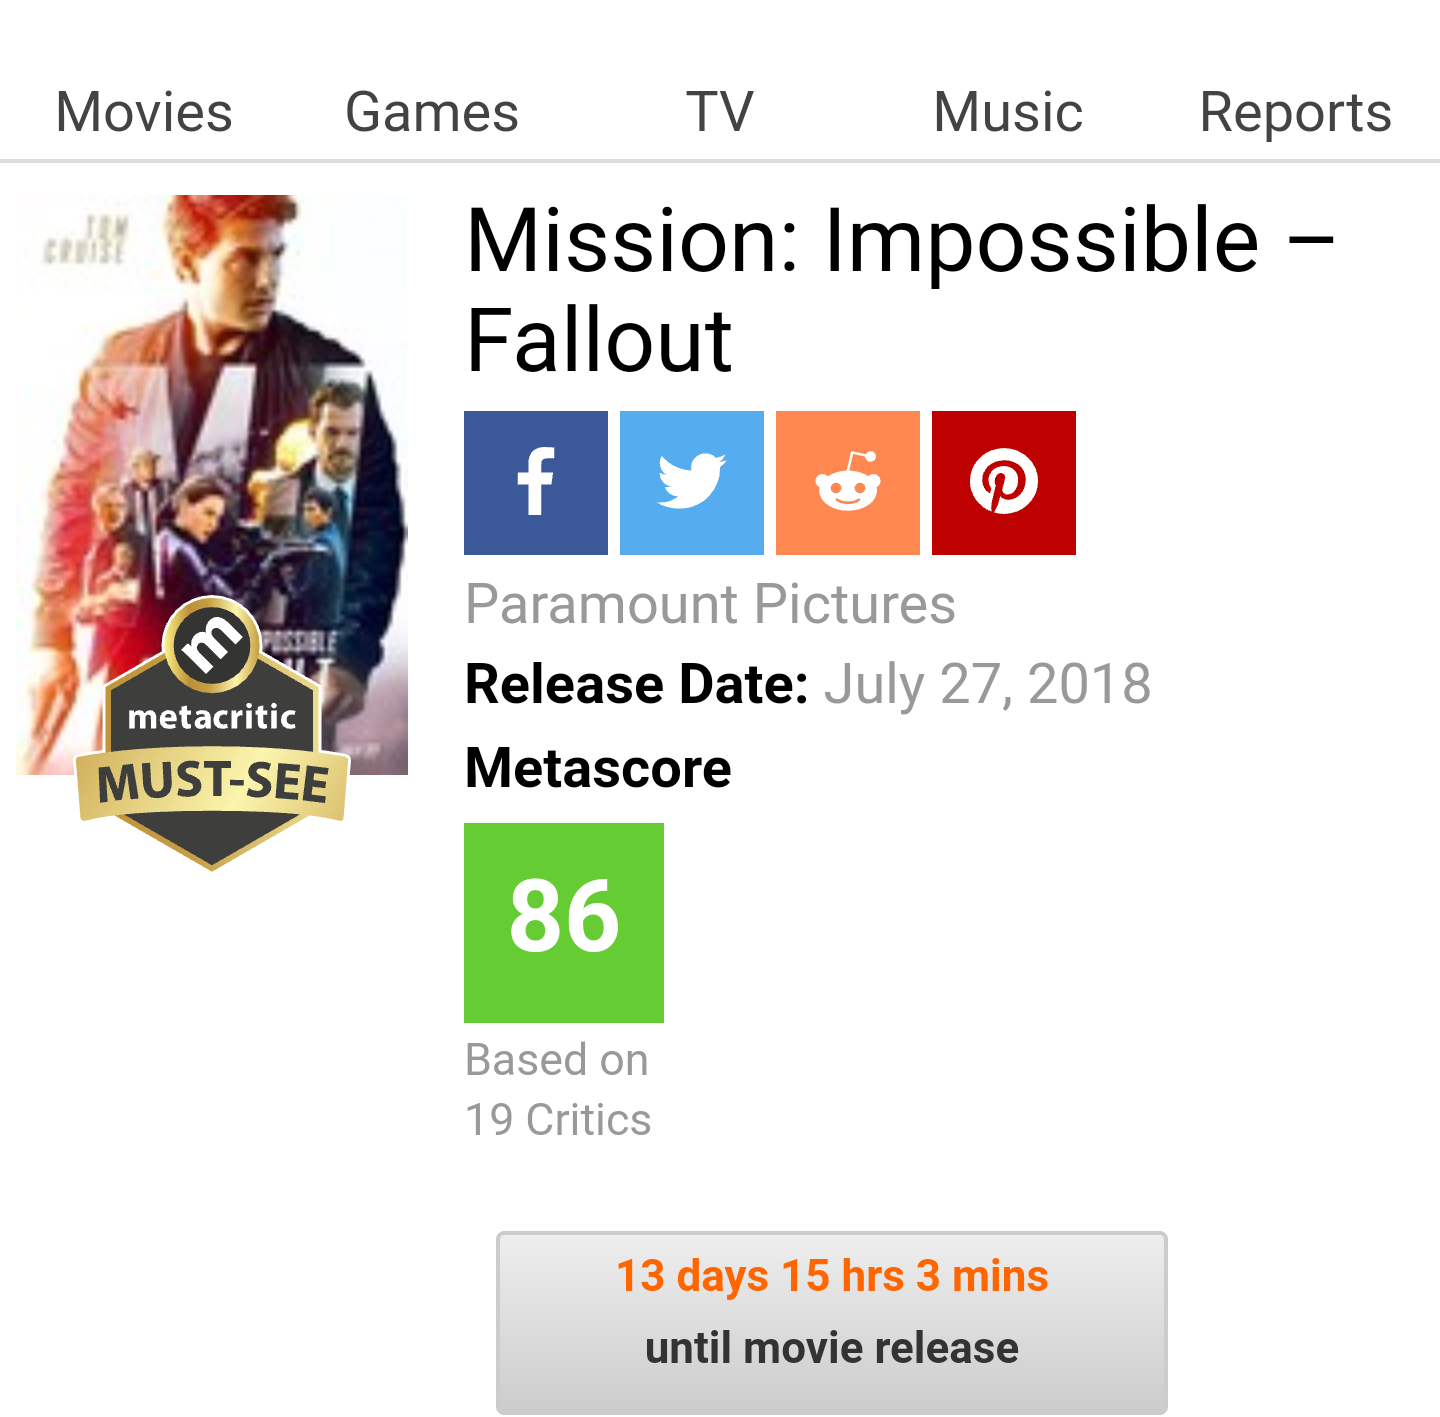This screenshot has height=1417, width=1440.
Task: Share the movie on Reddit
Action: [x=848, y=483]
